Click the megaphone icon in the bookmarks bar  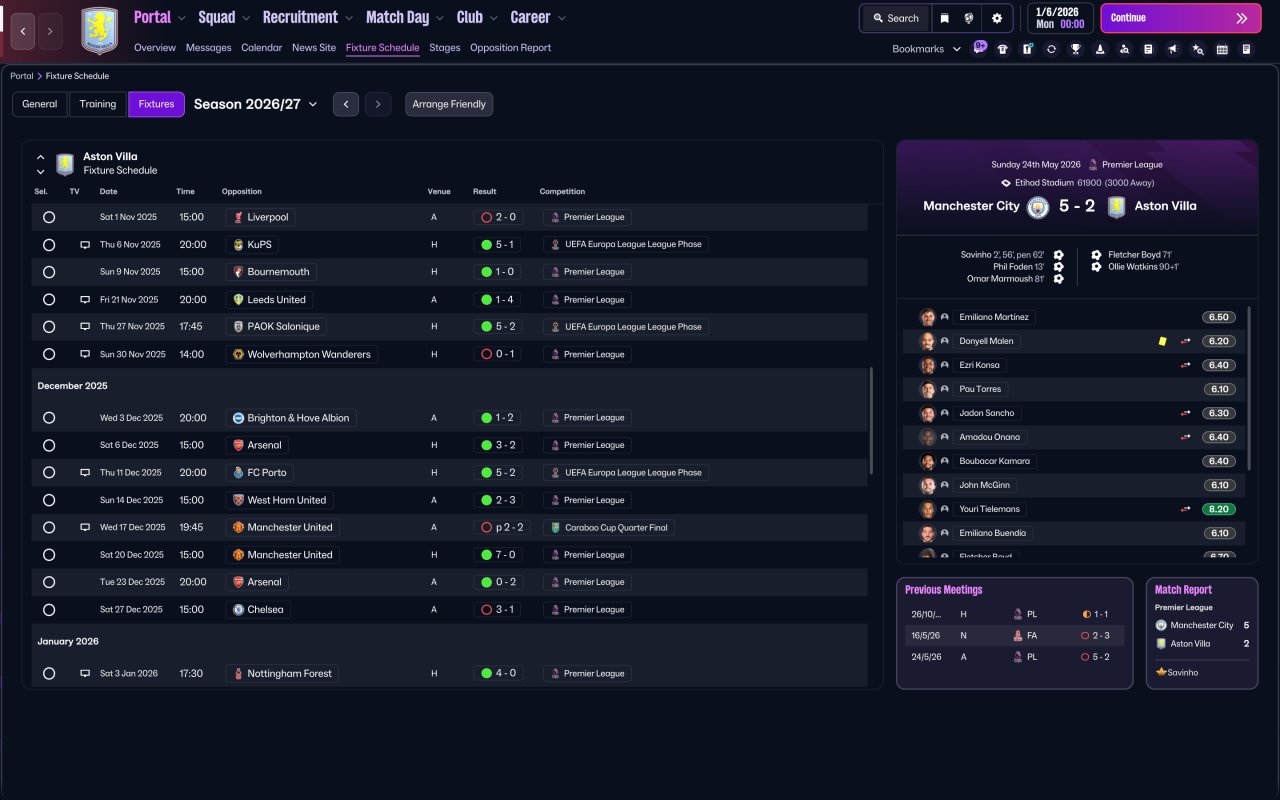pos(1173,49)
